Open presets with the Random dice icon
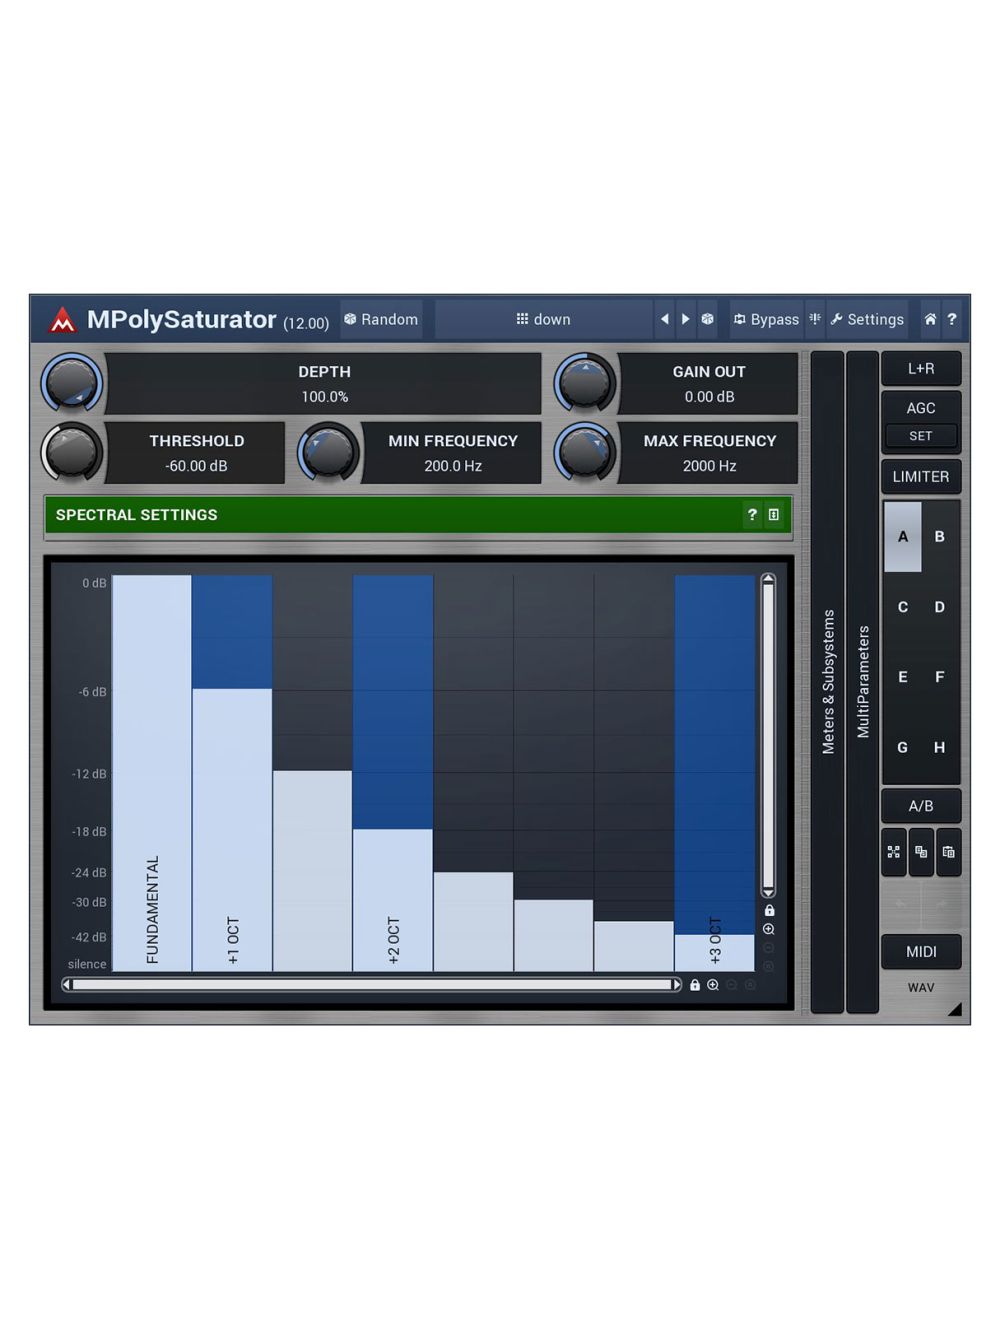This screenshot has width=1000, height=1320. click(381, 319)
